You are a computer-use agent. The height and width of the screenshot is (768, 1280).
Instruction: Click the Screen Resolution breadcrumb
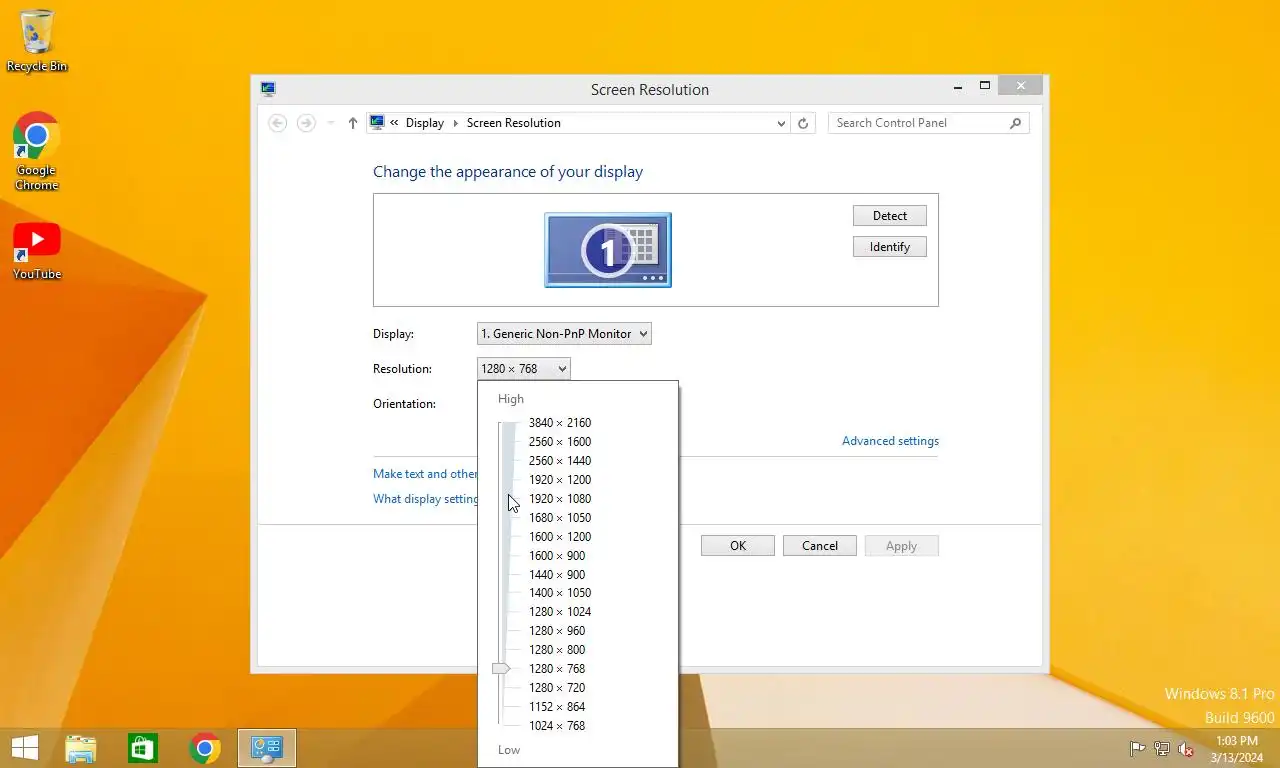coord(513,123)
